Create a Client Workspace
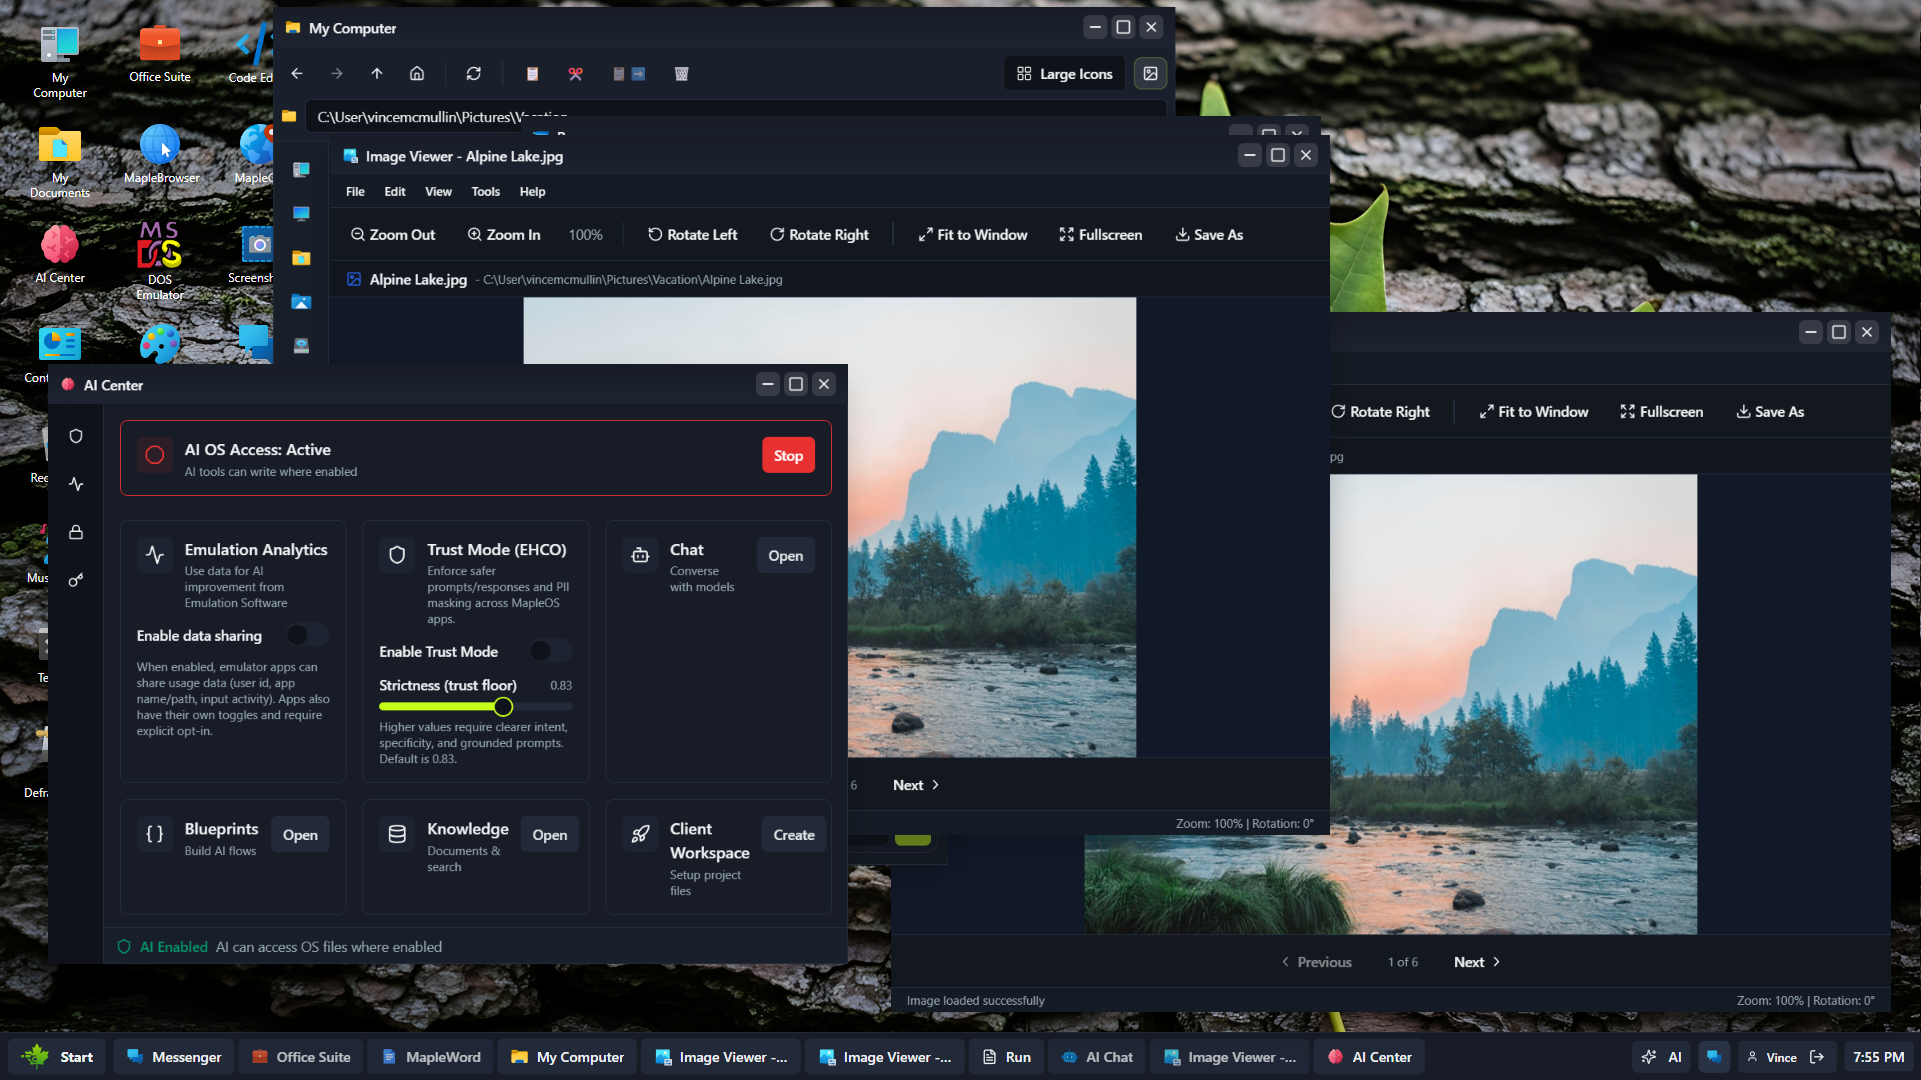The width and height of the screenshot is (1921, 1080). pos(794,835)
